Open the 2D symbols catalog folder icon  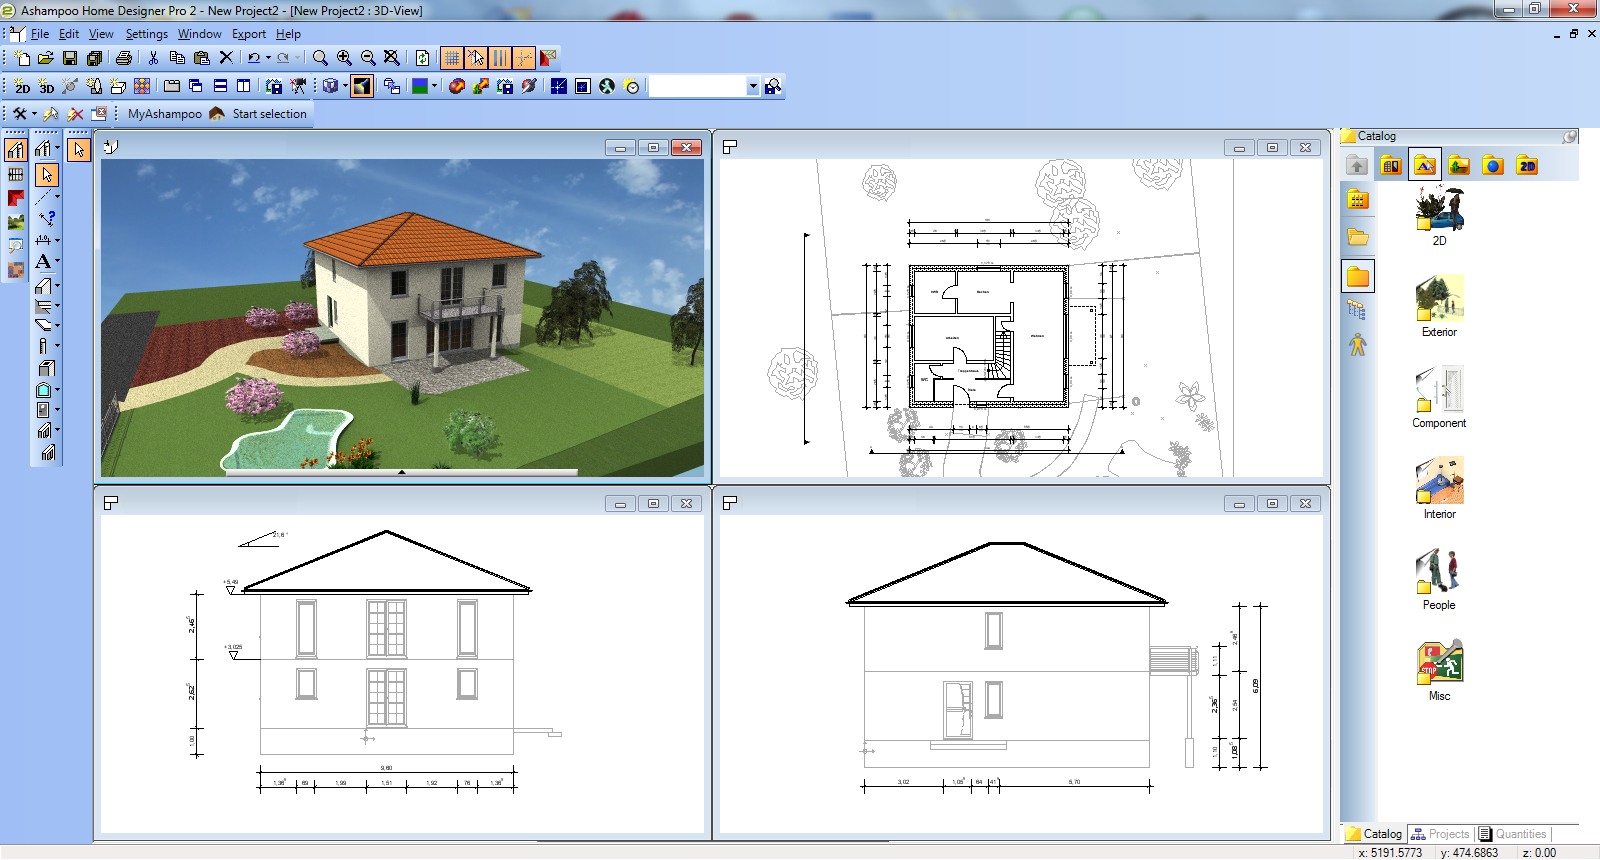pos(1527,166)
